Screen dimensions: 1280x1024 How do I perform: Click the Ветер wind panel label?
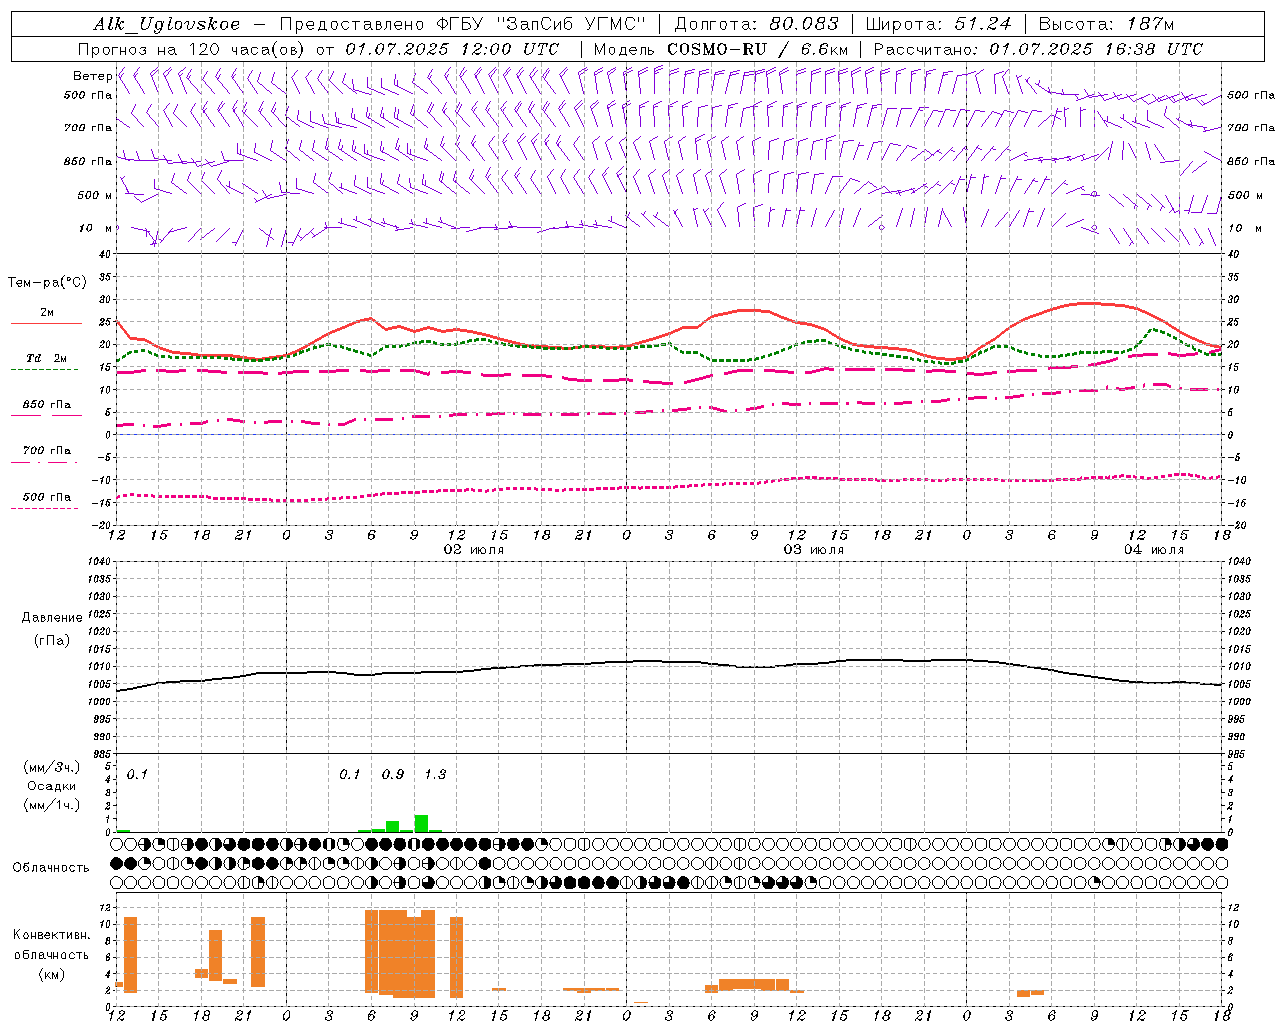pyautogui.click(x=92, y=76)
